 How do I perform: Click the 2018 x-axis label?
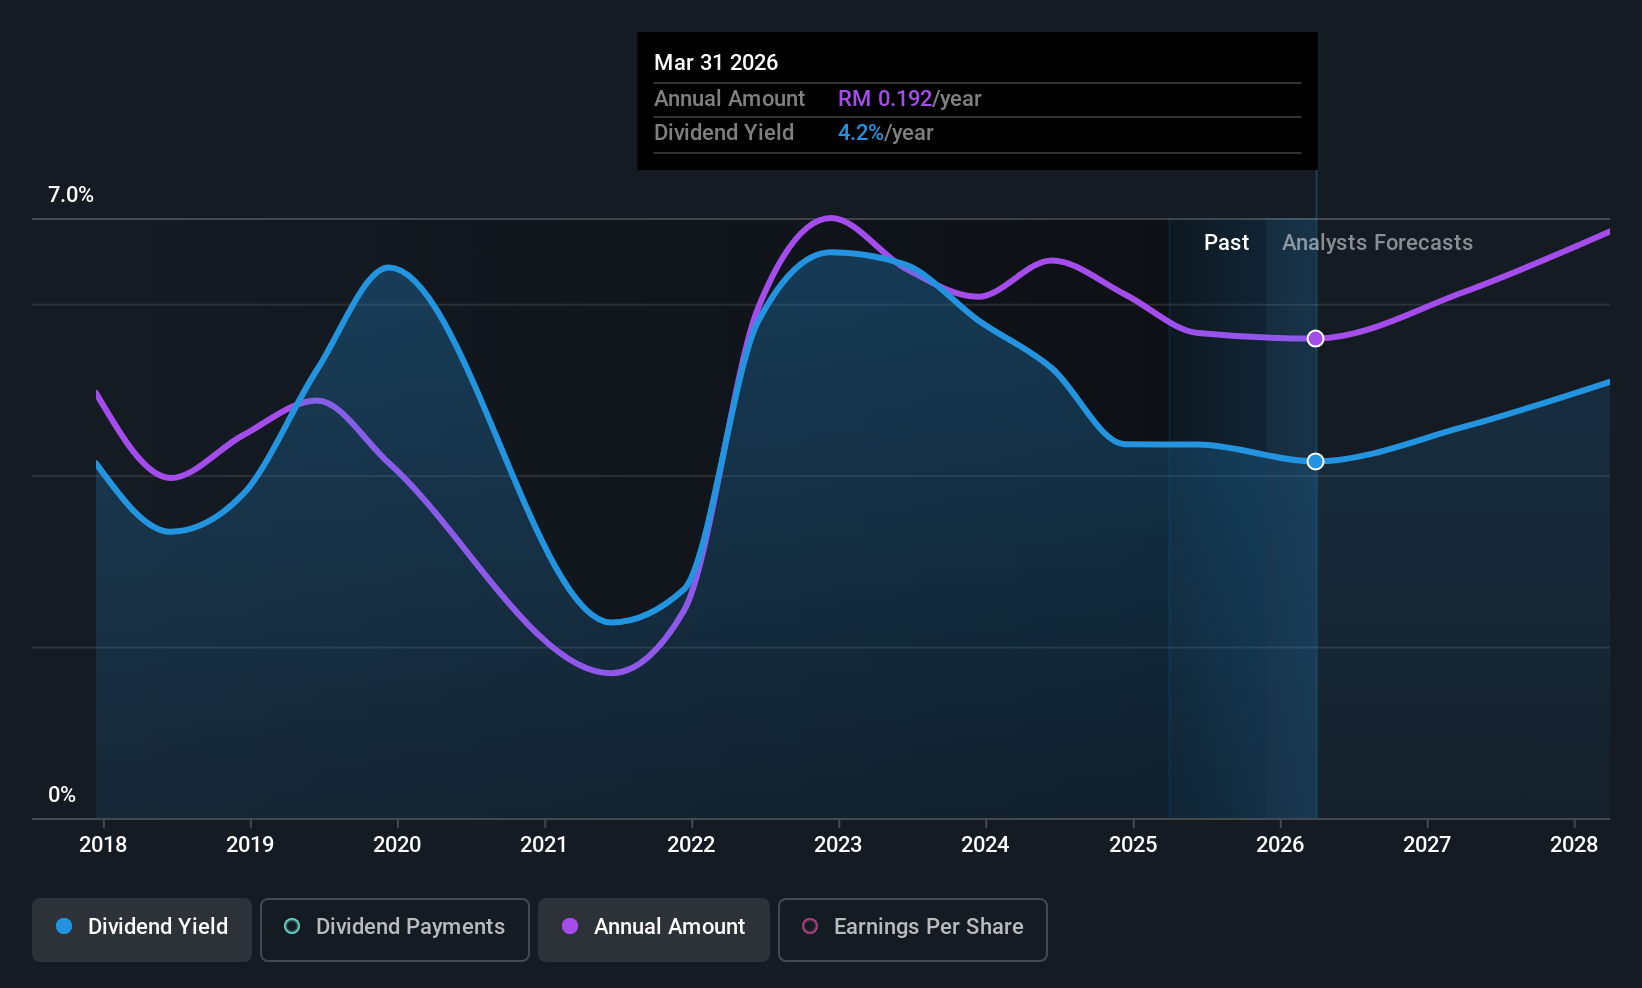pyautogui.click(x=103, y=844)
